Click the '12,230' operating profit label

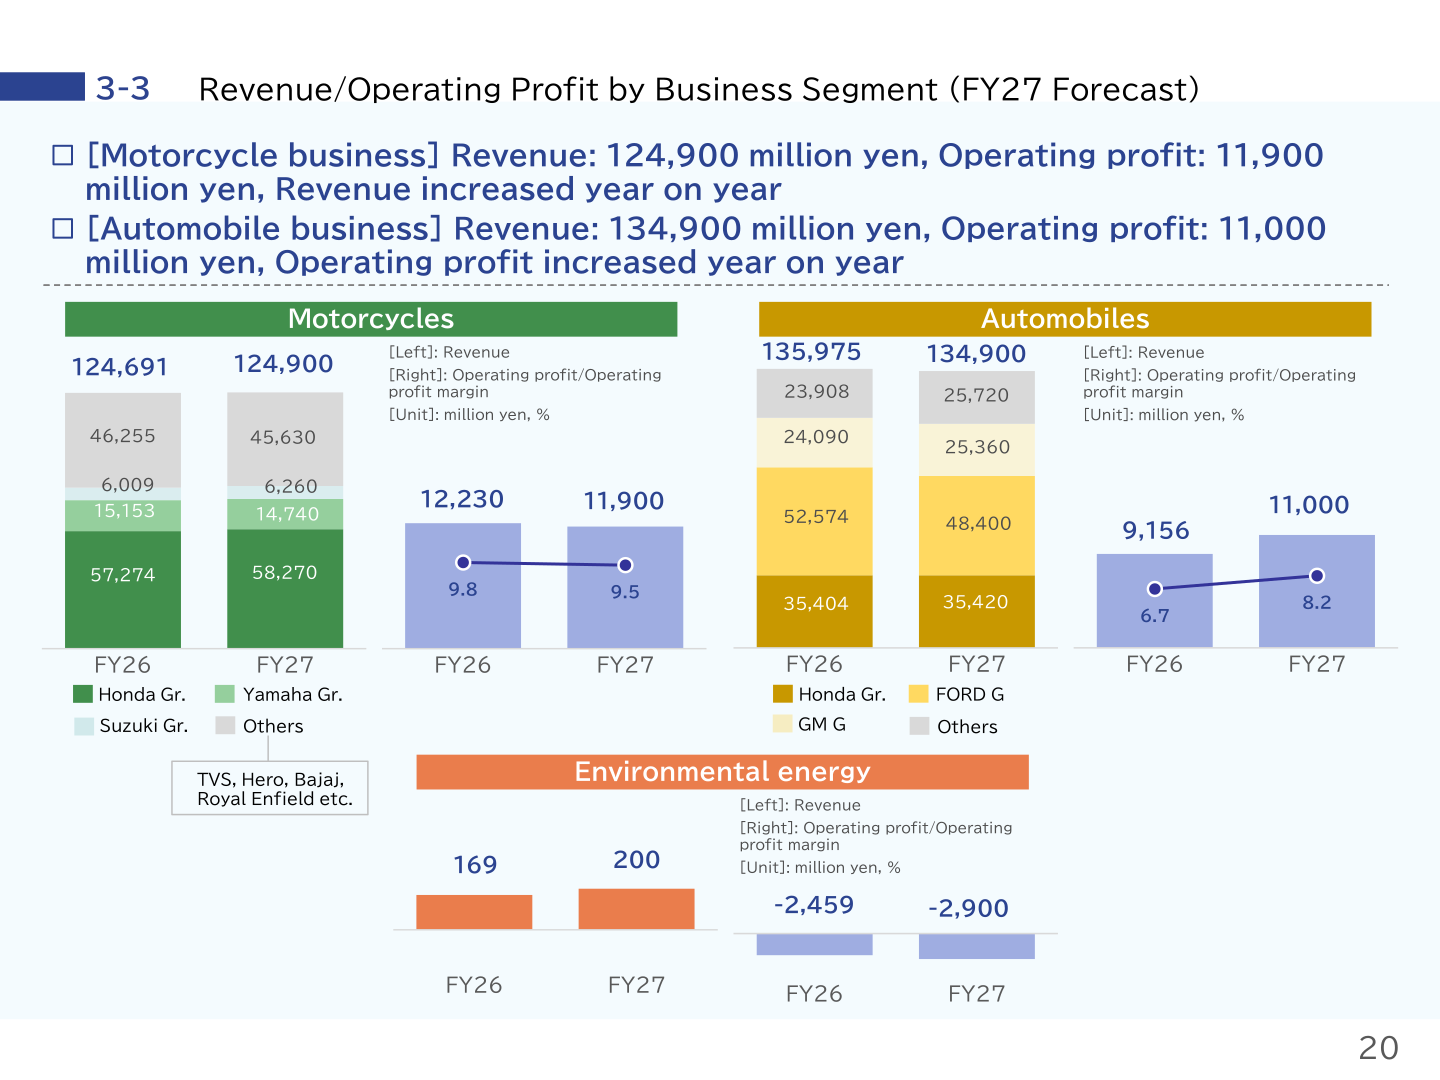pos(462,499)
